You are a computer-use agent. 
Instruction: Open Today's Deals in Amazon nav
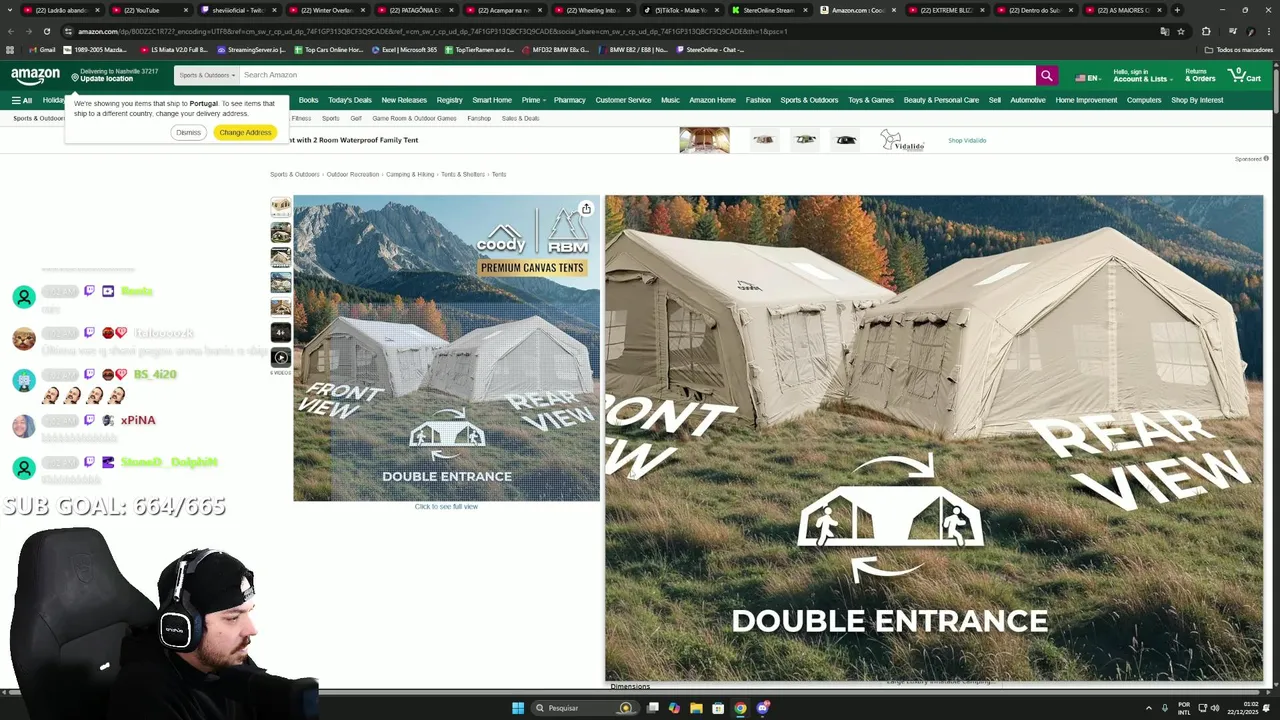tap(350, 100)
